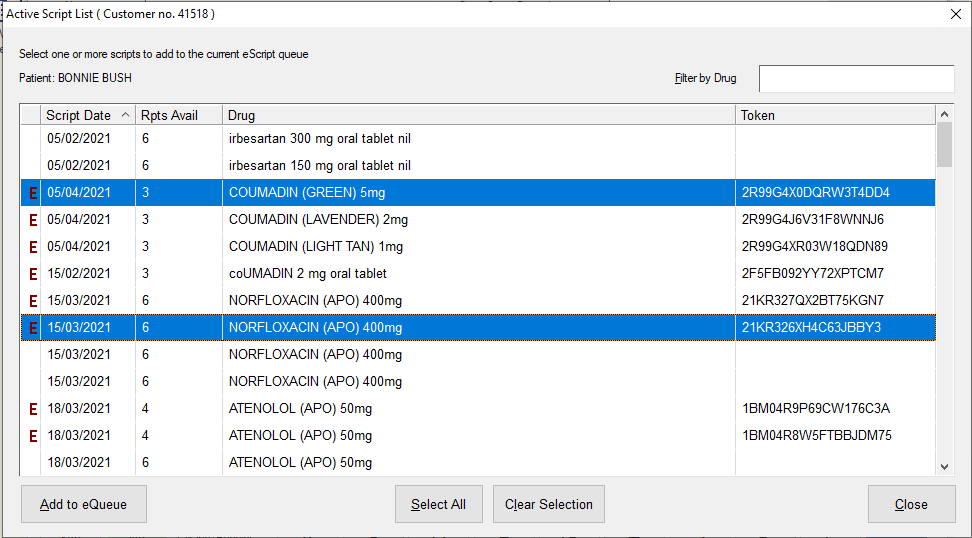Click the E icon on COUMADIN (LIGHT TAN) row

33,247
